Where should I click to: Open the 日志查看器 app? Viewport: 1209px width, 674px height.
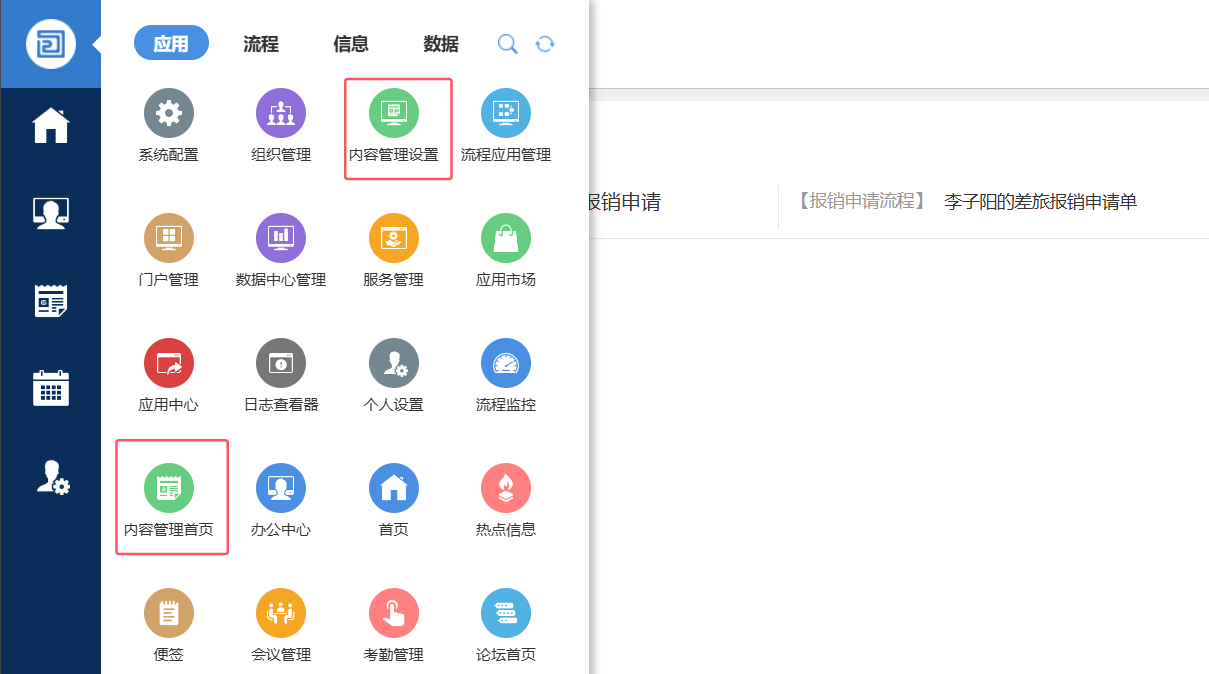(x=281, y=364)
